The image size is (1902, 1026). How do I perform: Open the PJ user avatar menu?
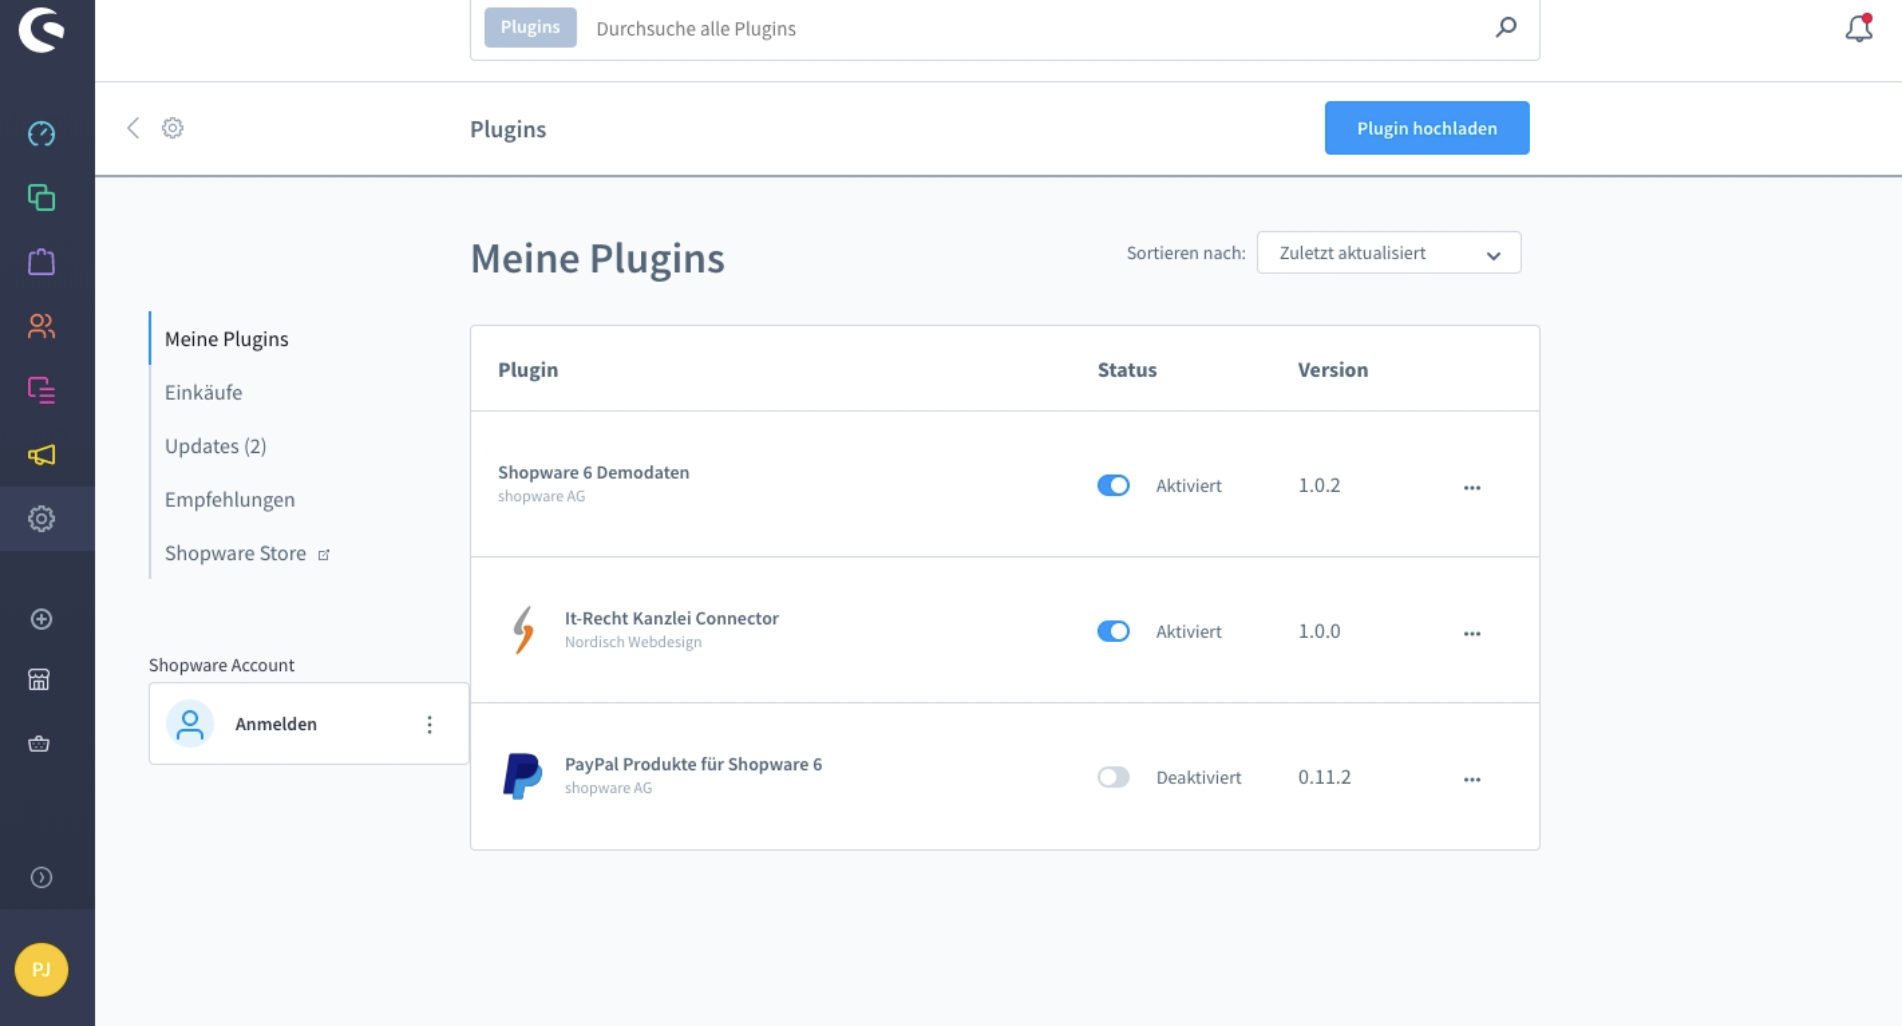pyautogui.click(x=41, y=970)
